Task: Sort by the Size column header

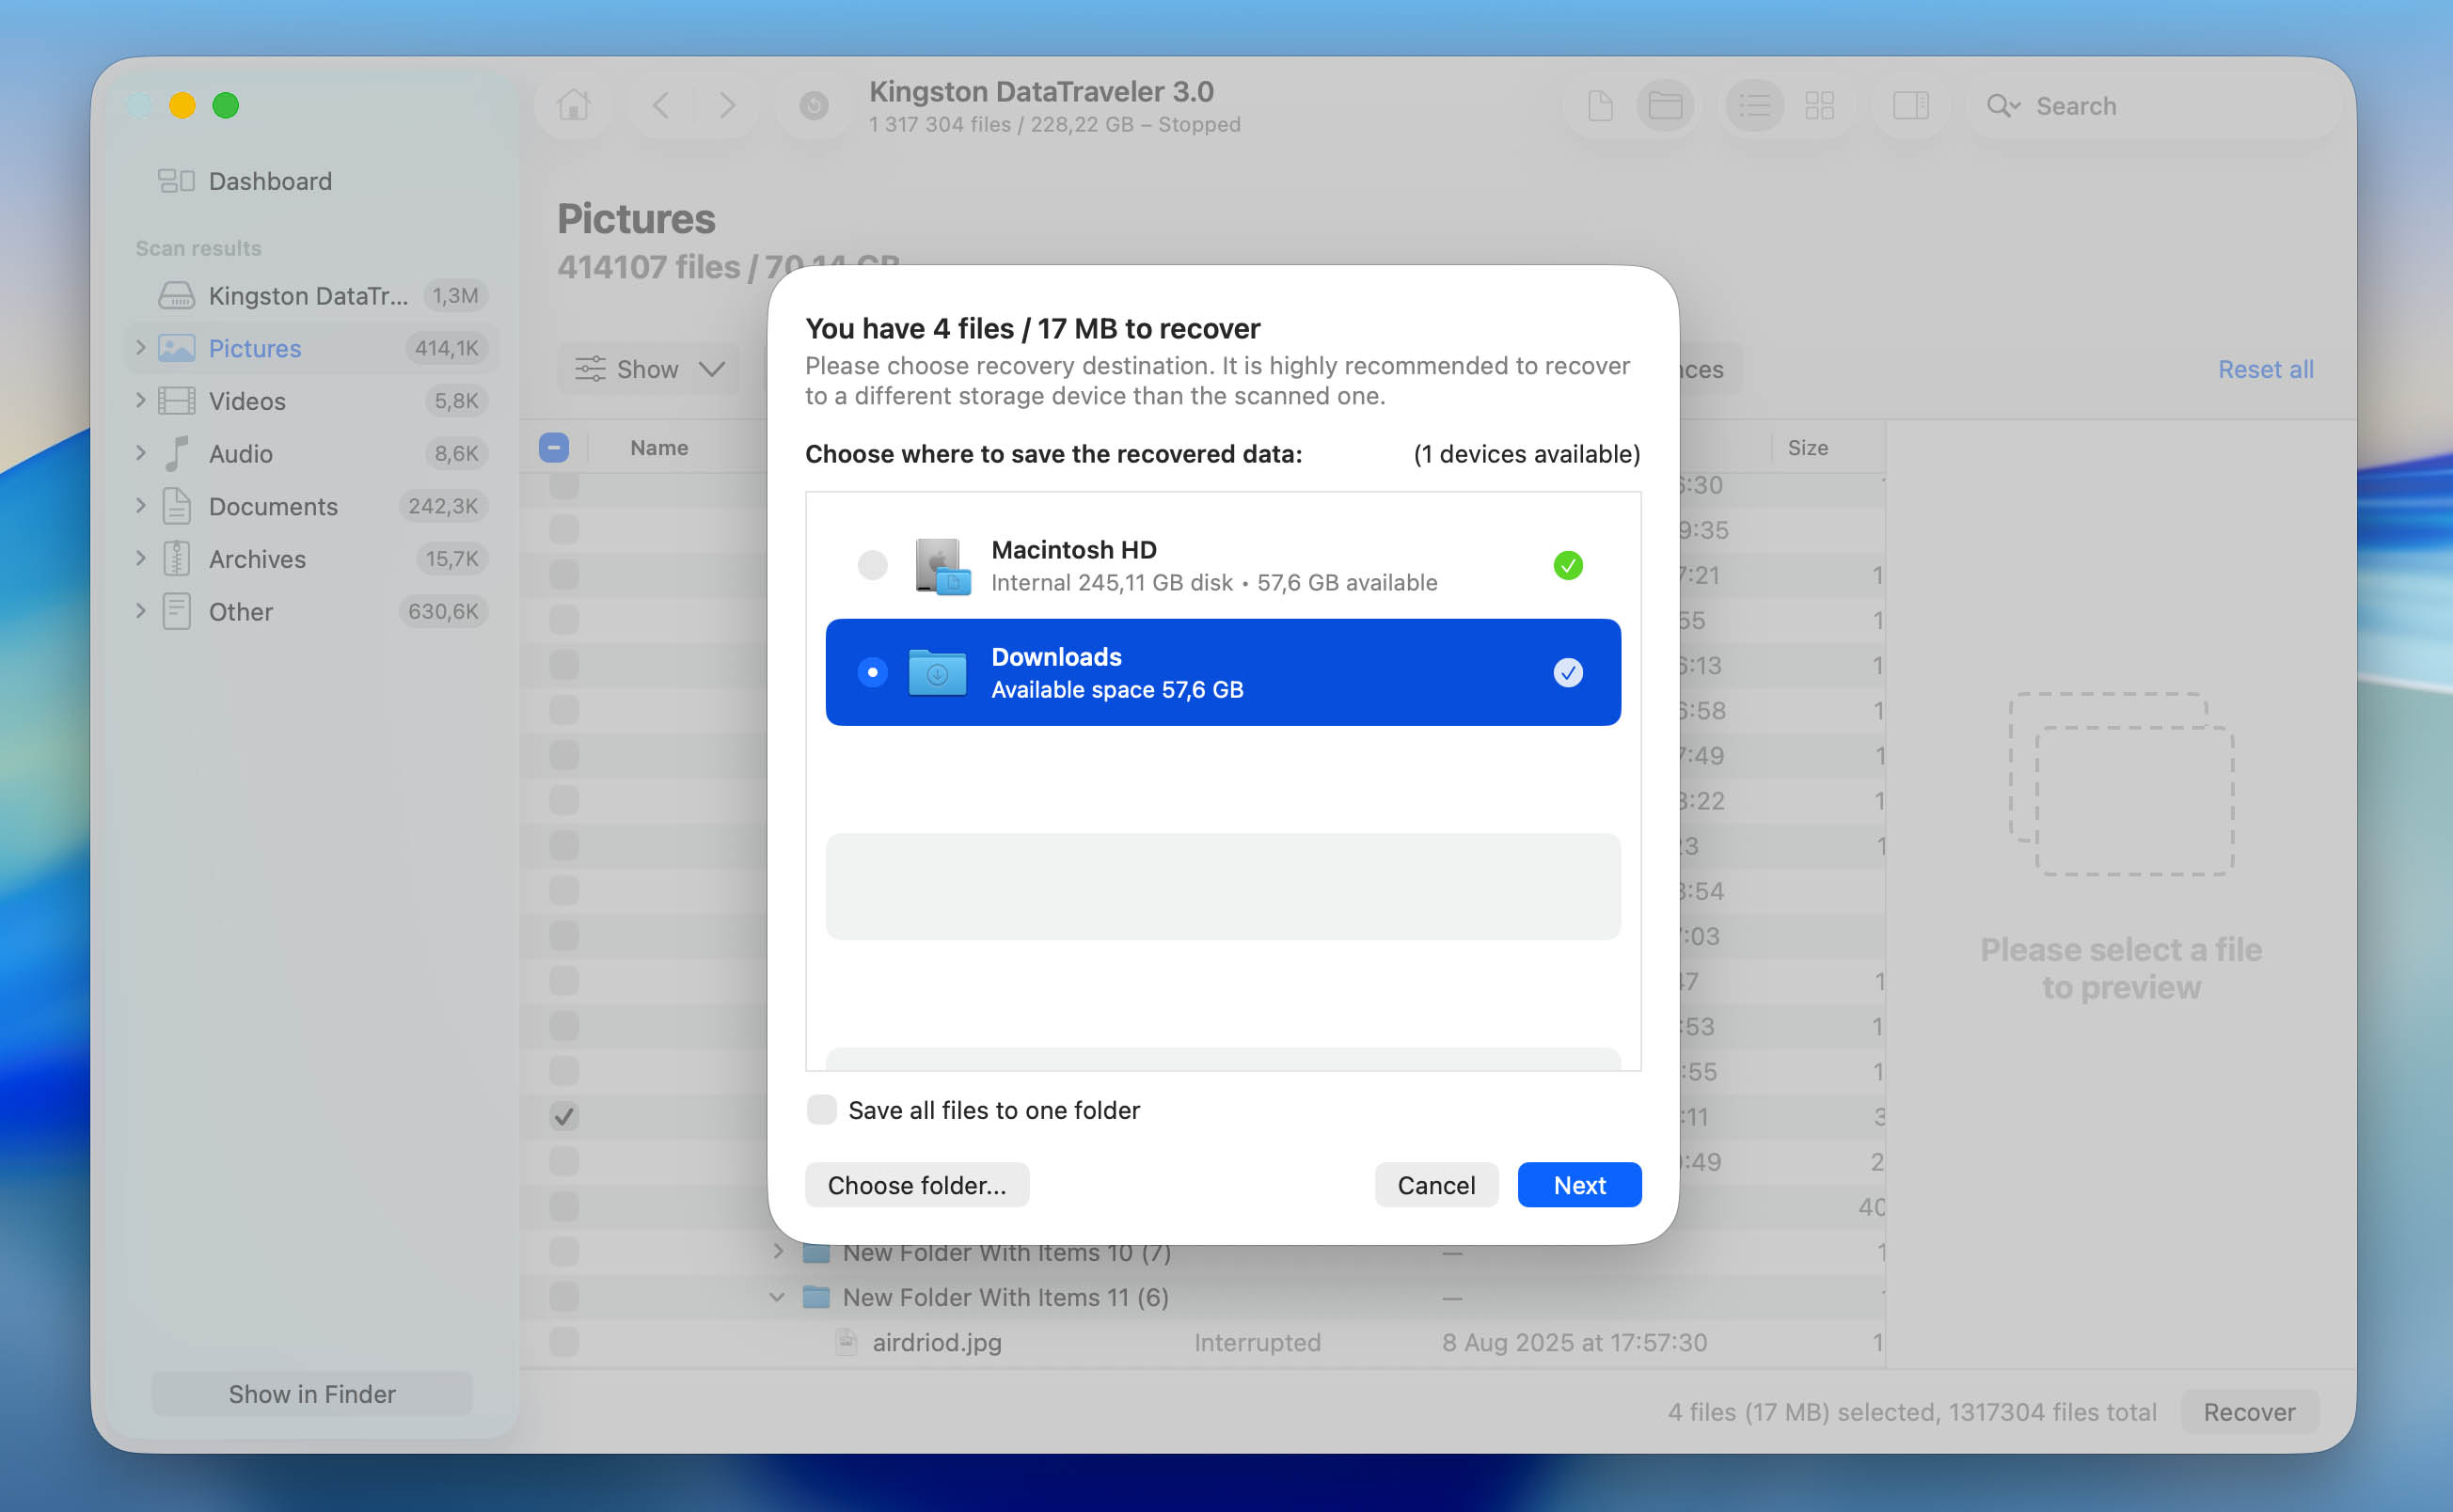Action: [x=1808, y=448]
